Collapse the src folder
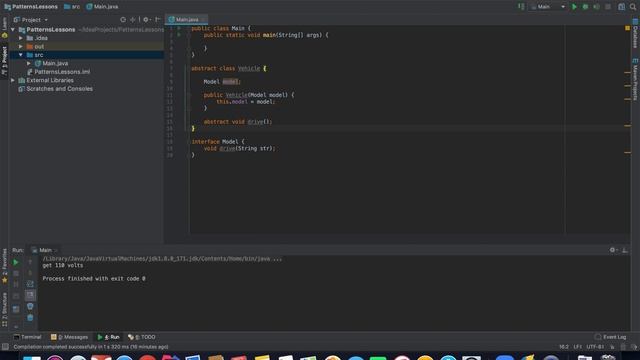The image size is (640, 360). tap(21, 55)
